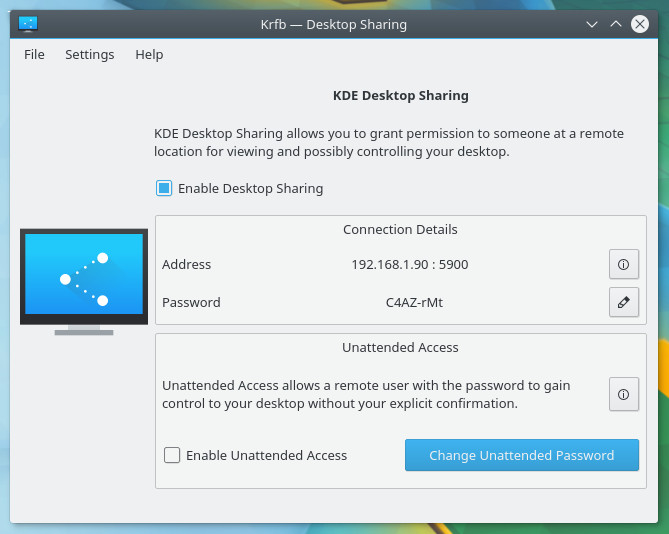Tick the Enable Unattended Access checkbox

coord(173,455)
